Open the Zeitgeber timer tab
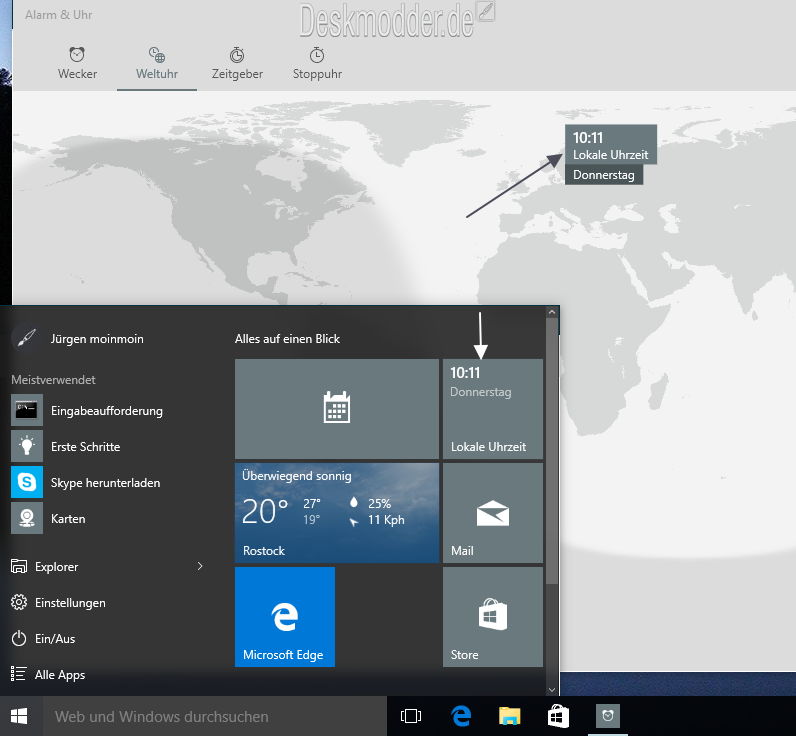Viewport: 796px width, 736px height. [x=237, y=63]
